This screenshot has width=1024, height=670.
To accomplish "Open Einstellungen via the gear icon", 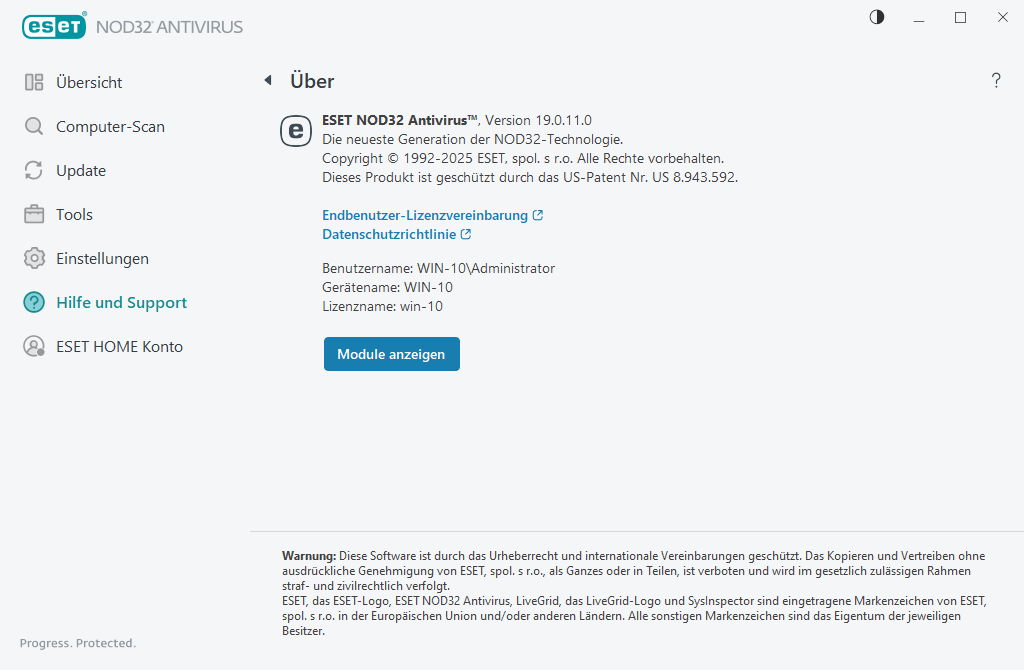I will [x=34, y=258].
